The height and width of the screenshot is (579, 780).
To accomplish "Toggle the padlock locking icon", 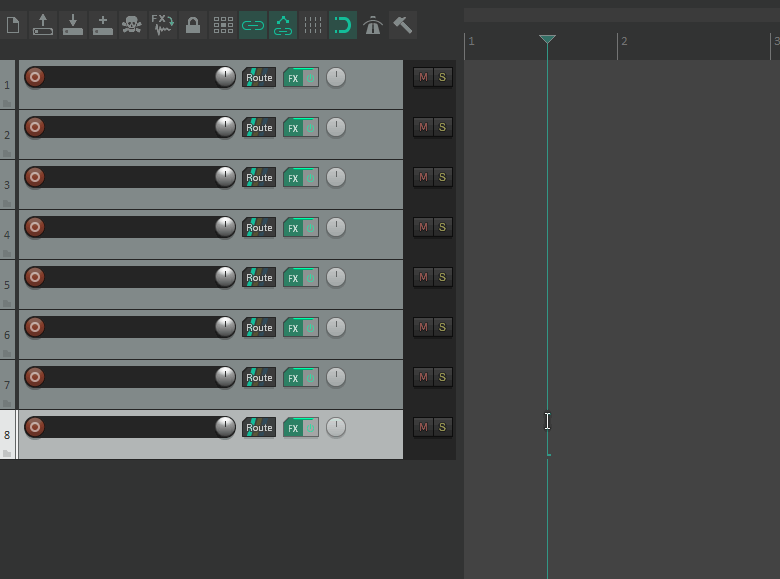I will [193, 25].
